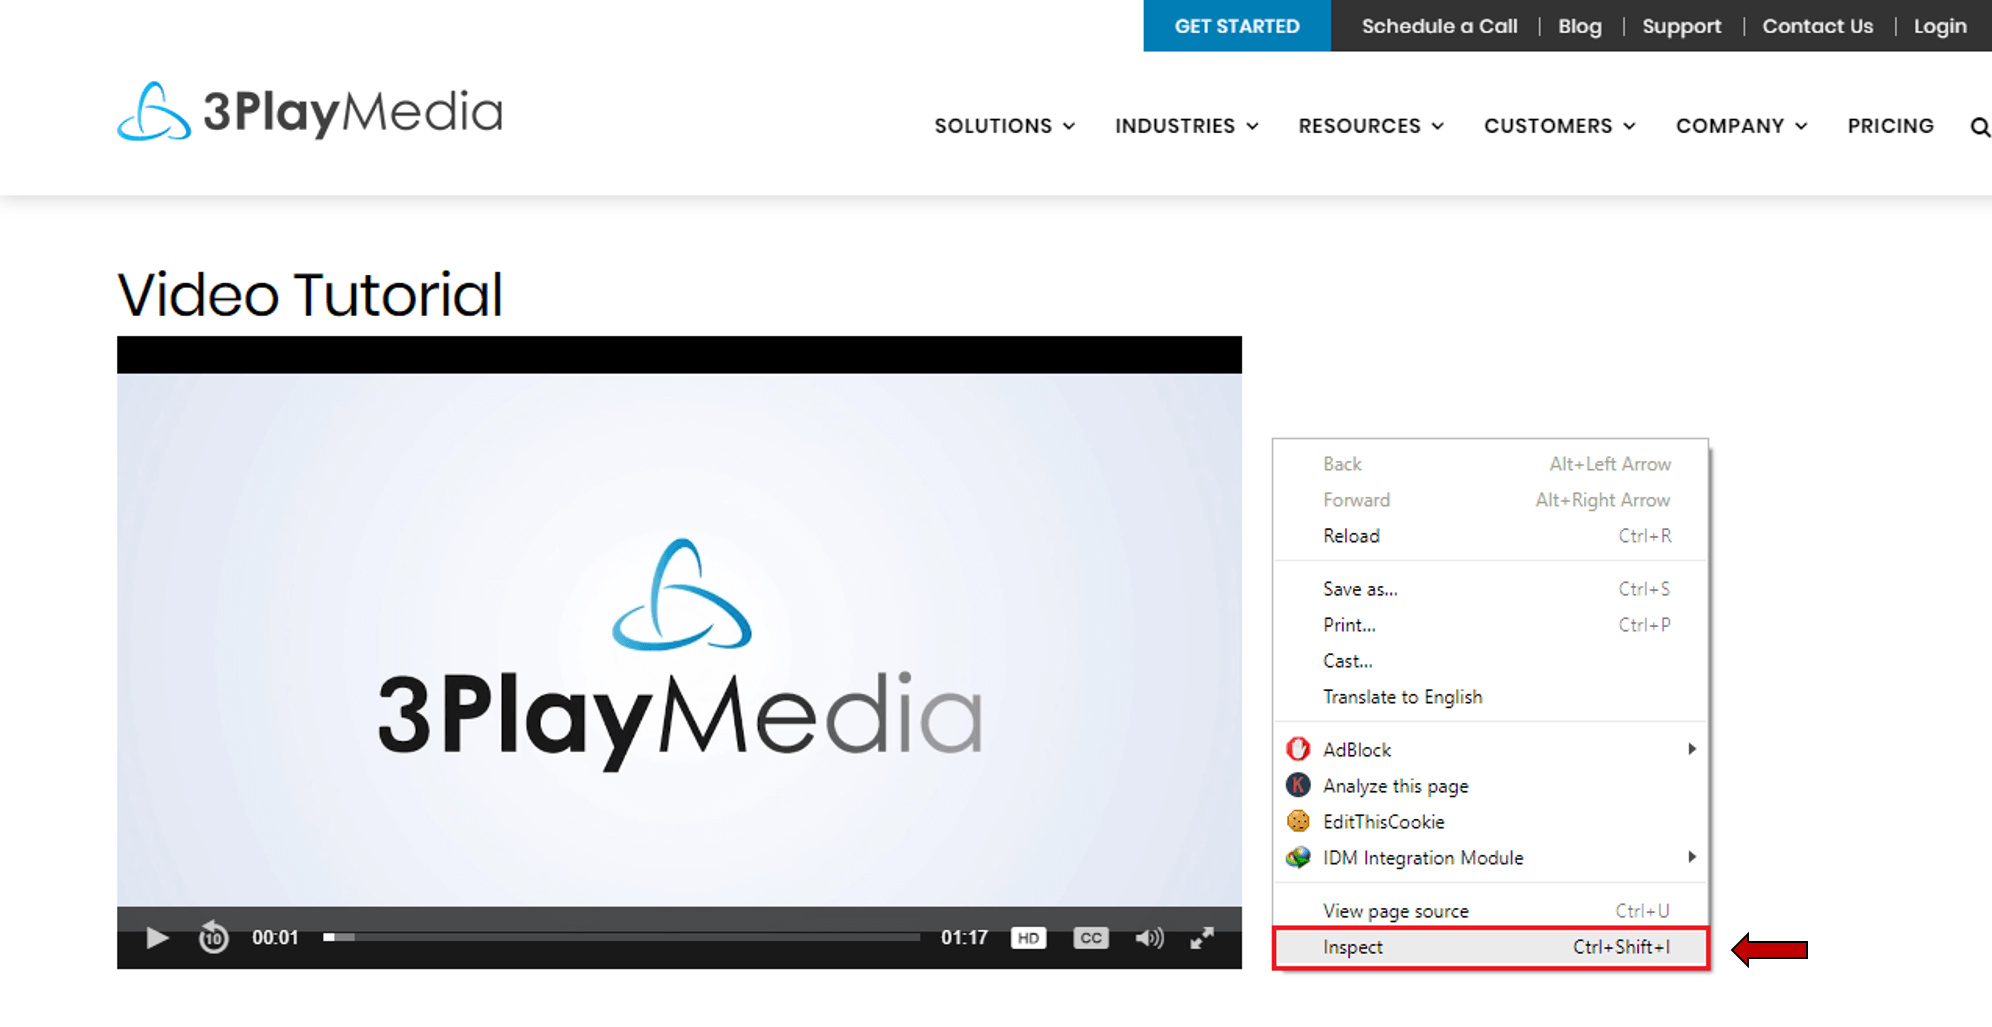
Task: Mute the video volume
Action: click(x=1149, y=938)
